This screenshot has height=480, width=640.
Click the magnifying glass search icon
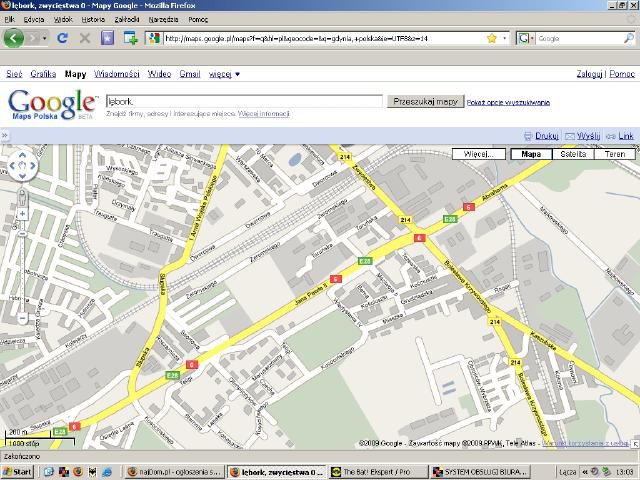tap(629, 38)
